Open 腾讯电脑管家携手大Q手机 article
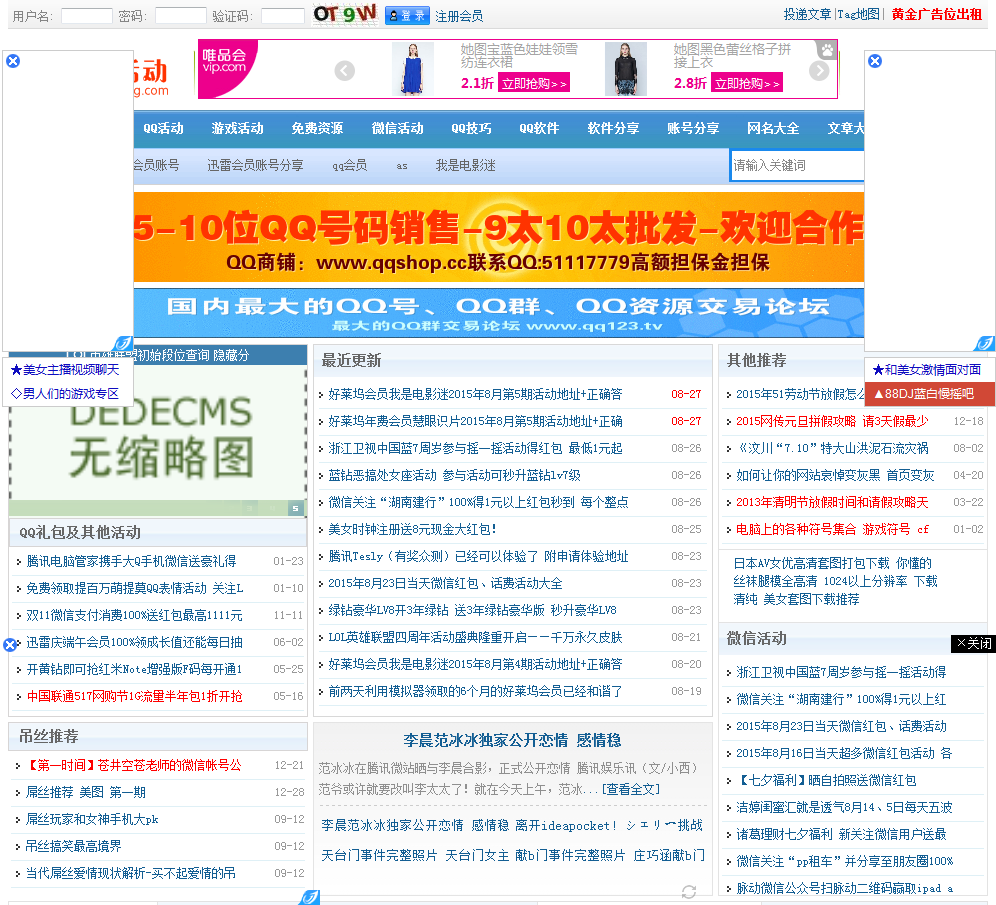 pos(131,561)
